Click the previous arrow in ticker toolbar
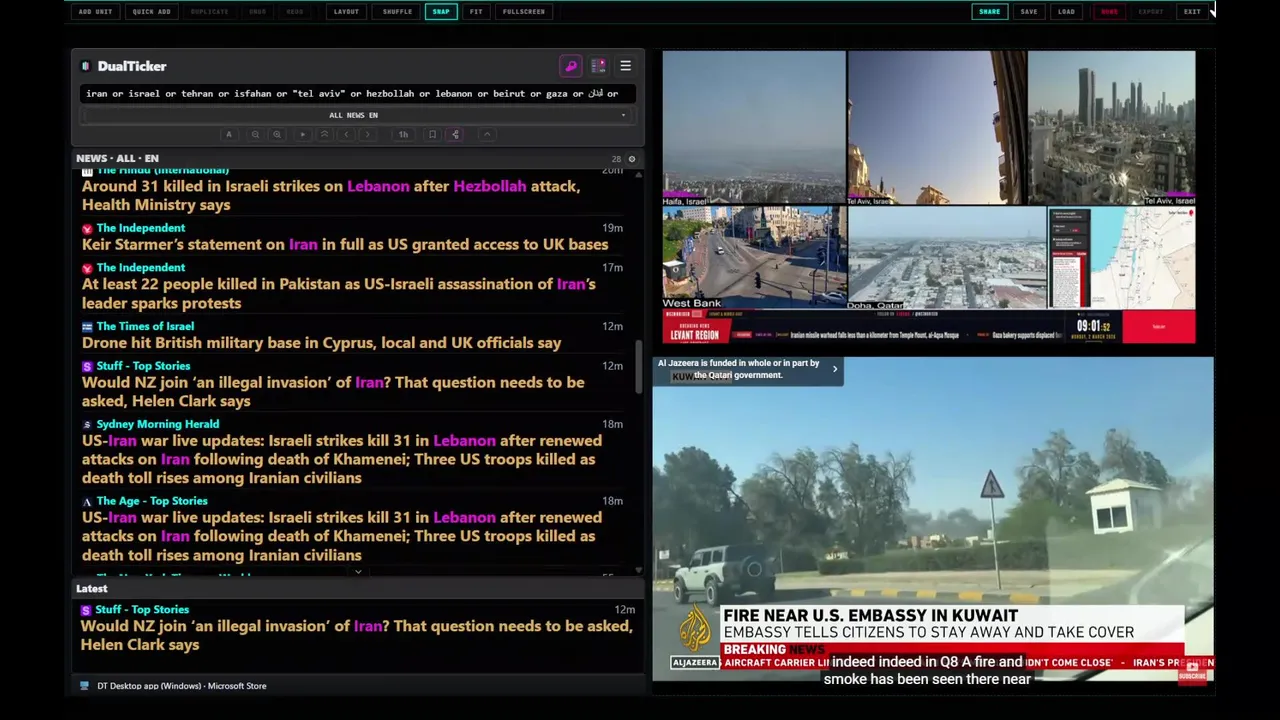 (x=346, y=134)
